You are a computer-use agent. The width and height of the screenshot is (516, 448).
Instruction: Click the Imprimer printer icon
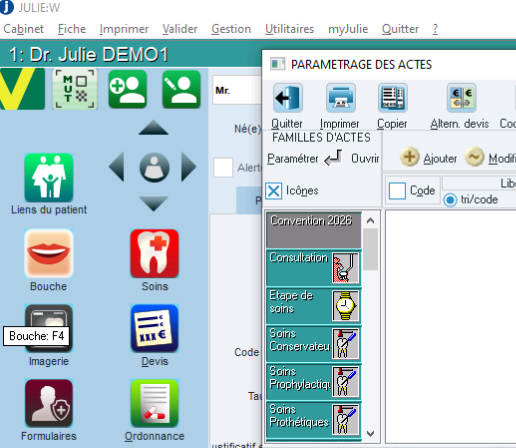point(341,98)
